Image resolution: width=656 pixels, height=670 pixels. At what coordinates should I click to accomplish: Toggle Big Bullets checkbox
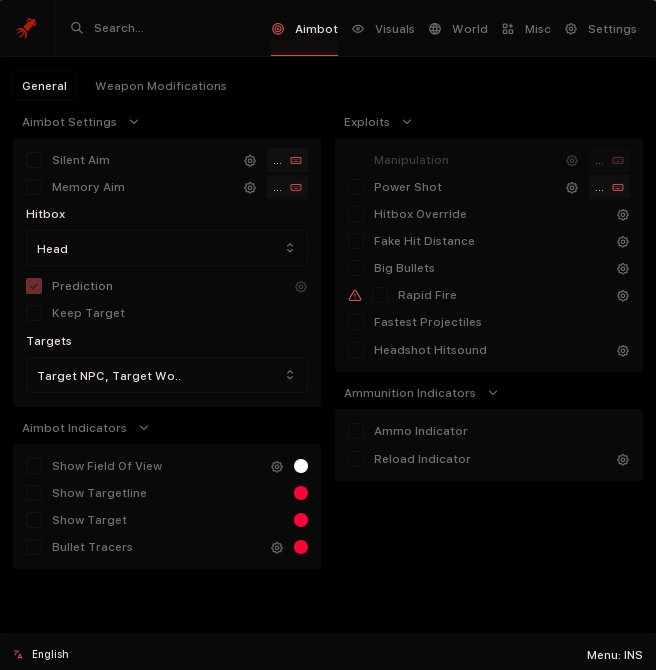coord(356,268)
